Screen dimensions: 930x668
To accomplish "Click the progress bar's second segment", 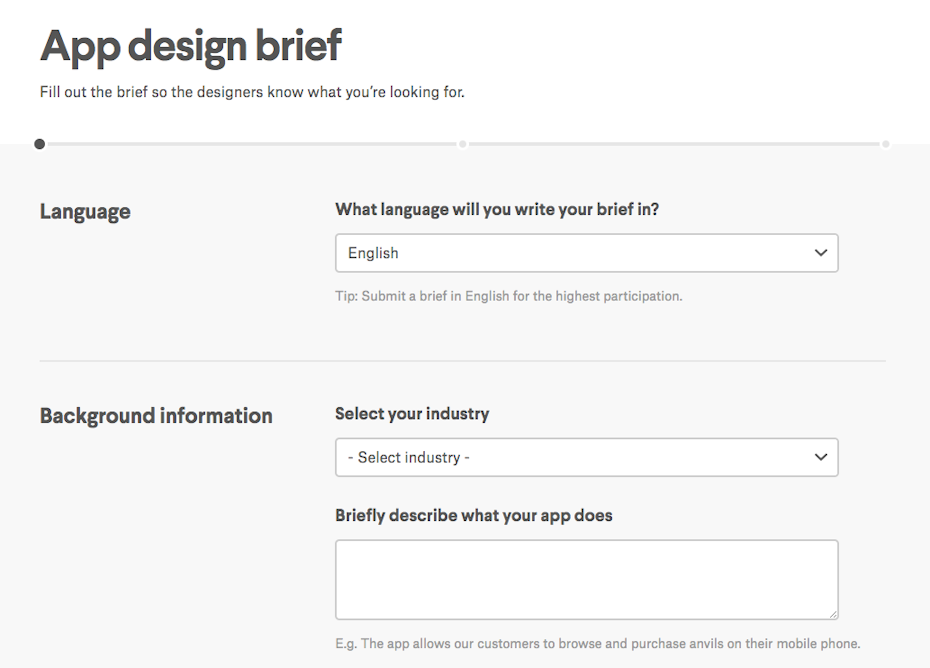I will point(673,144).
